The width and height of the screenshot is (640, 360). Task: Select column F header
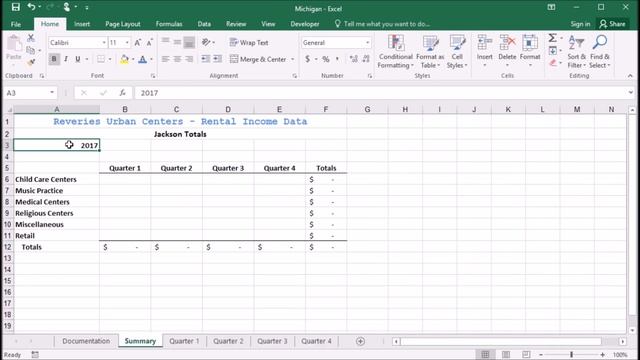tap(326, 109)
